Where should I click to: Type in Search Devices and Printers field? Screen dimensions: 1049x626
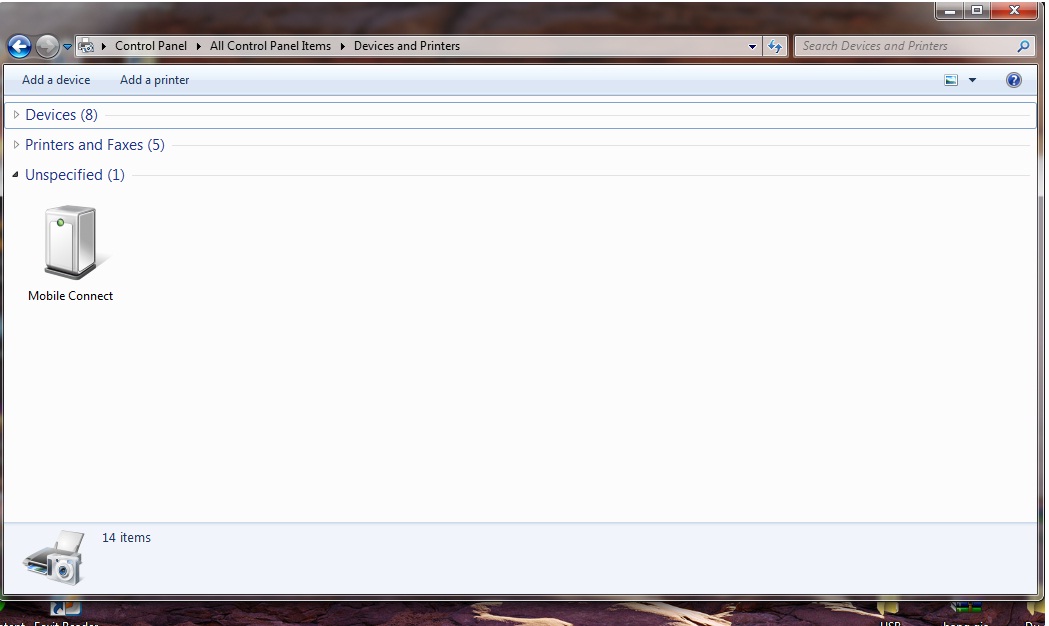point(905,46)
